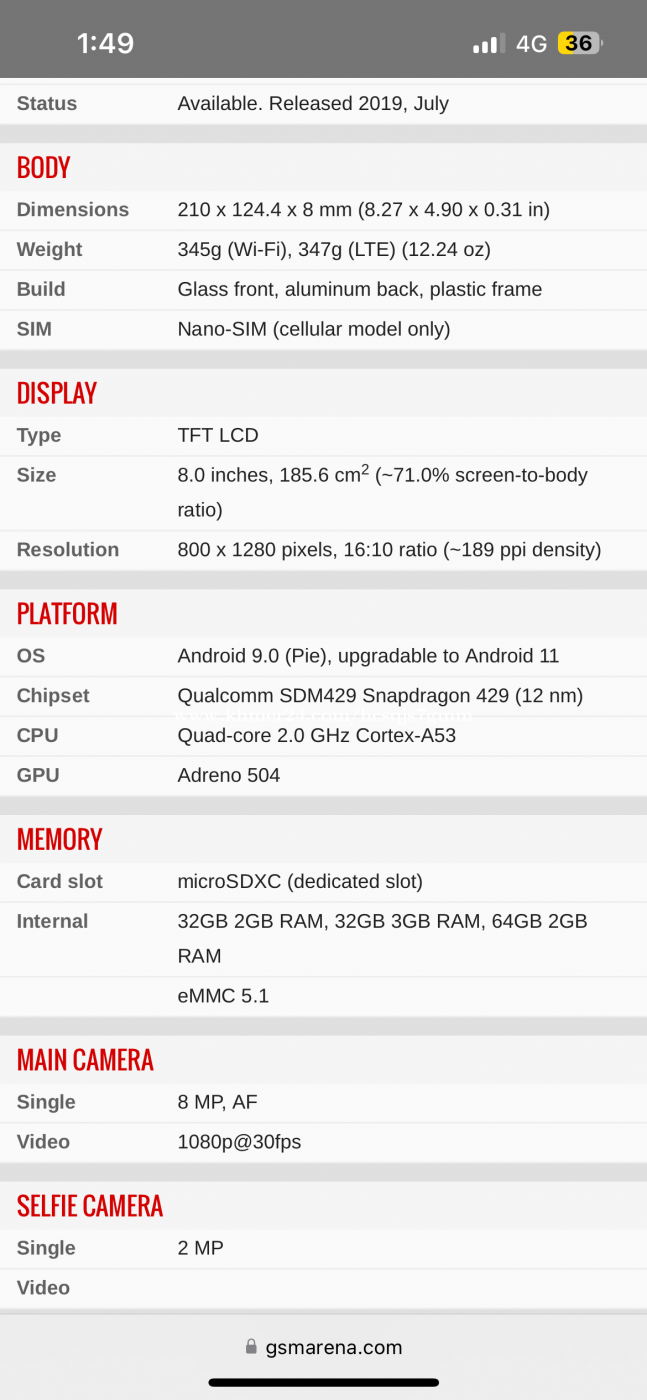Tap the home indicator bar at bottom
The width and height of the screenshot is (647, 1400).
324,1382
